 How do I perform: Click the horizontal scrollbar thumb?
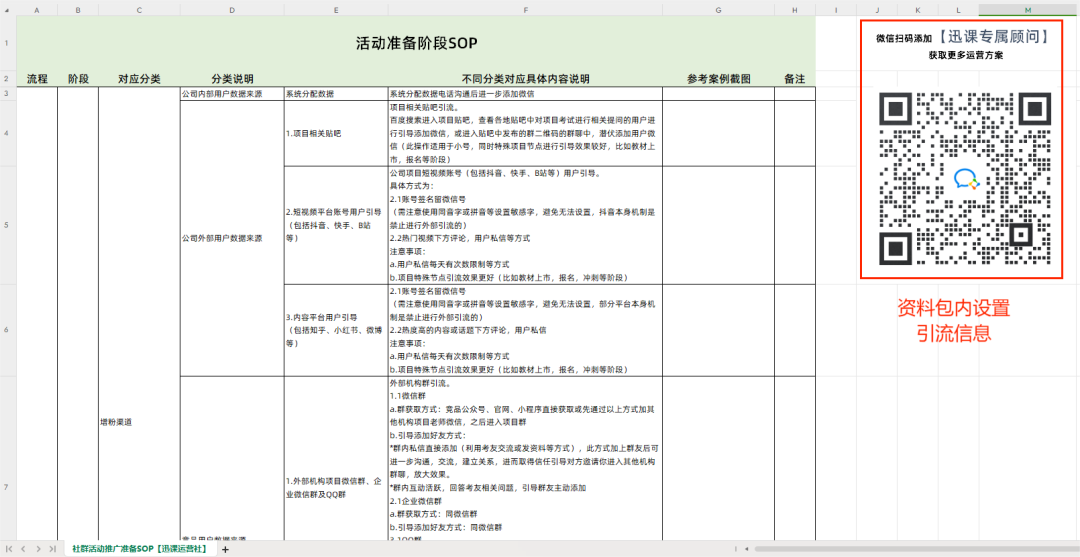pyautogui.click(x=915, y=549)
